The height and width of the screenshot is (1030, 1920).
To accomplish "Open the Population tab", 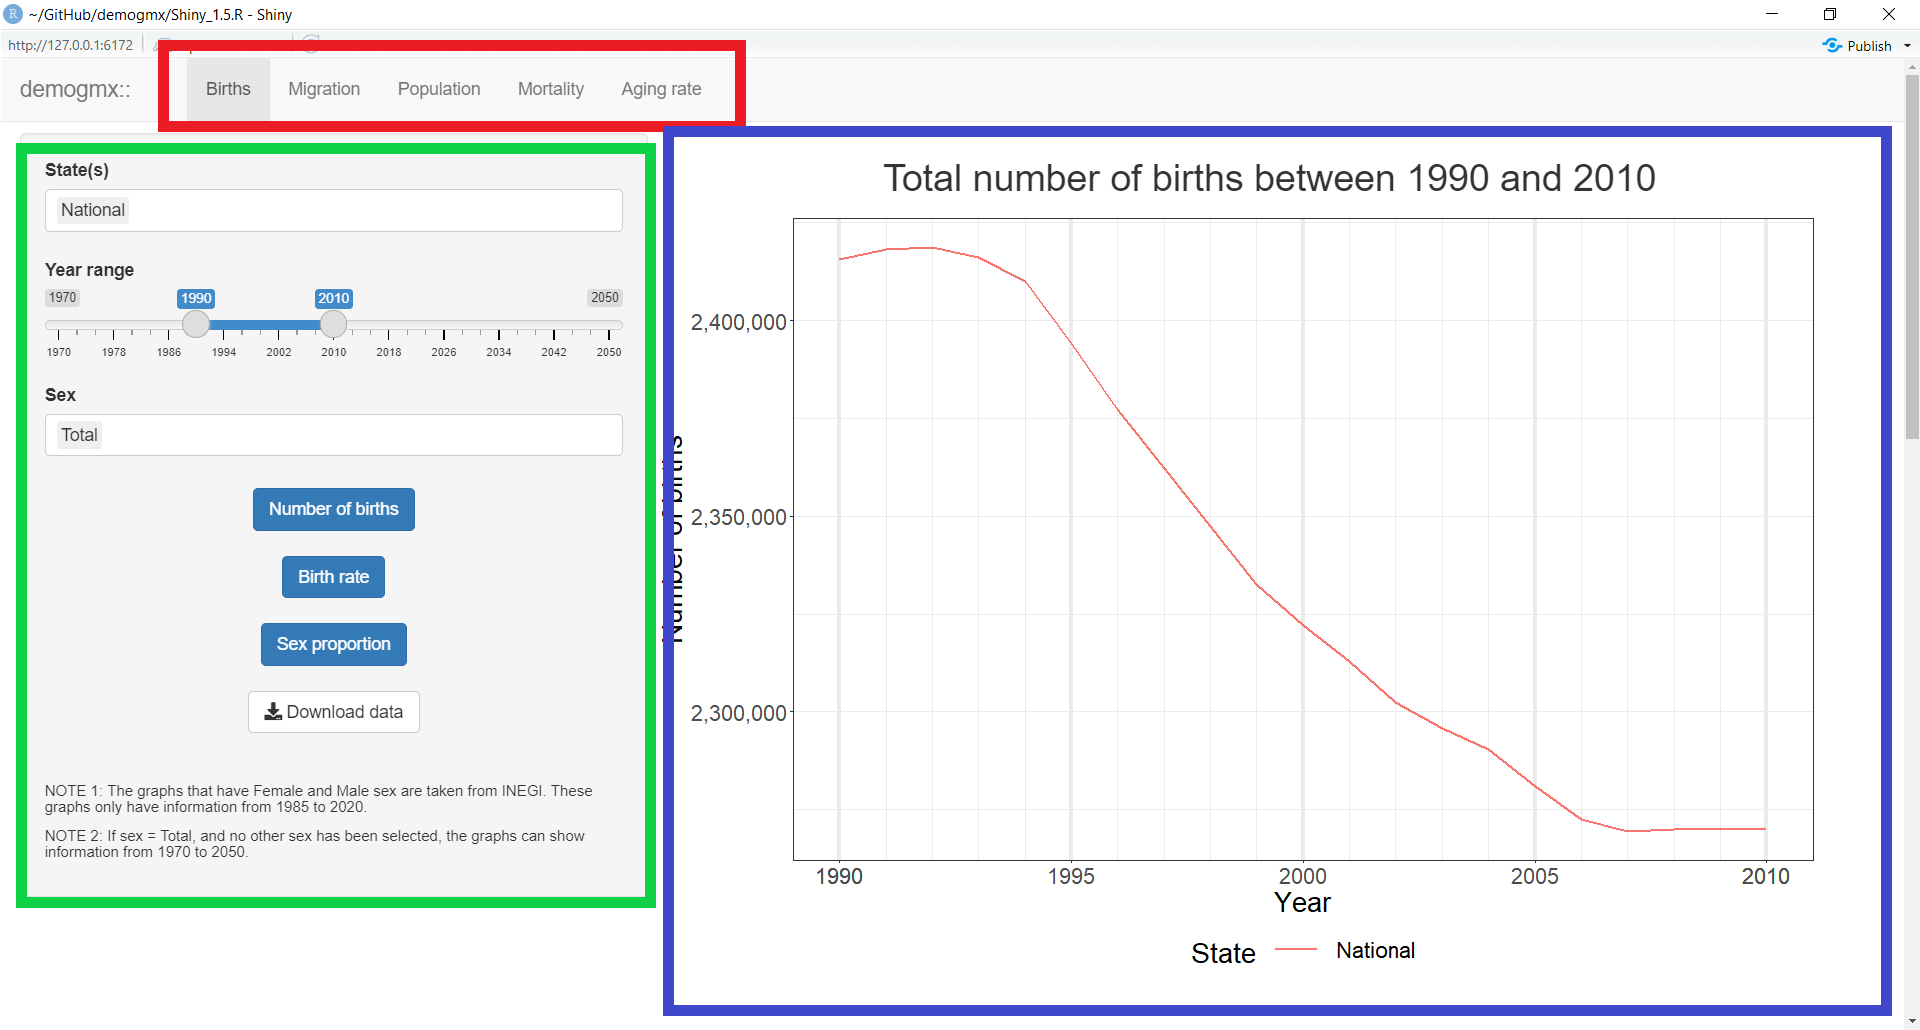I will [x=438, y=89].
